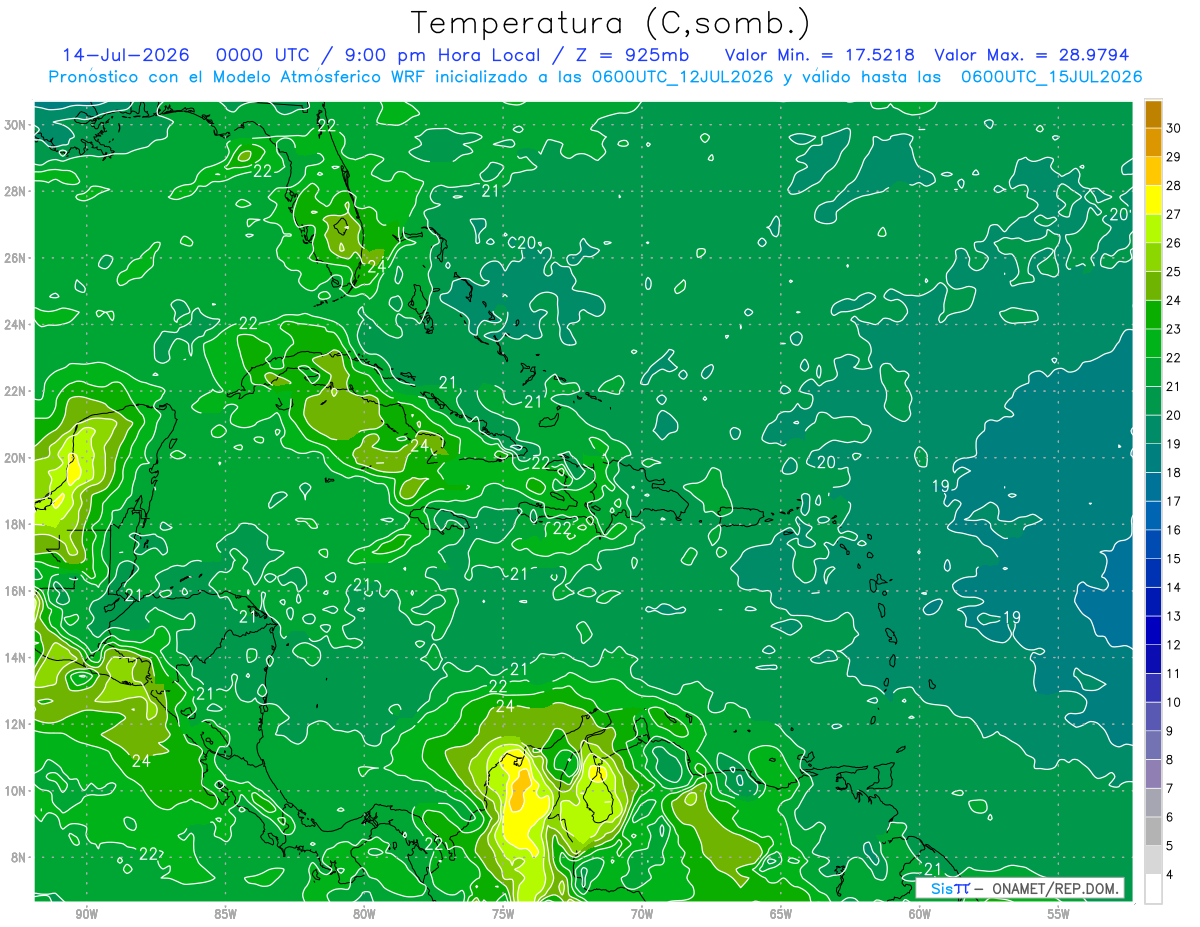Image resolution: width=1200 pixels, height=927 pixels.
Task: Click the legend scale value '15'
Action: tap(1174, 558)
